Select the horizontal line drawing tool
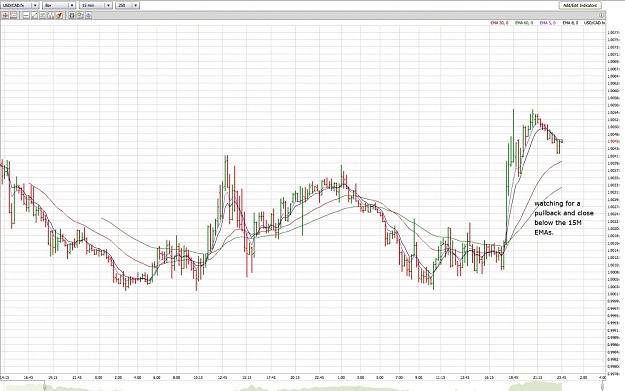 [26, 15]
